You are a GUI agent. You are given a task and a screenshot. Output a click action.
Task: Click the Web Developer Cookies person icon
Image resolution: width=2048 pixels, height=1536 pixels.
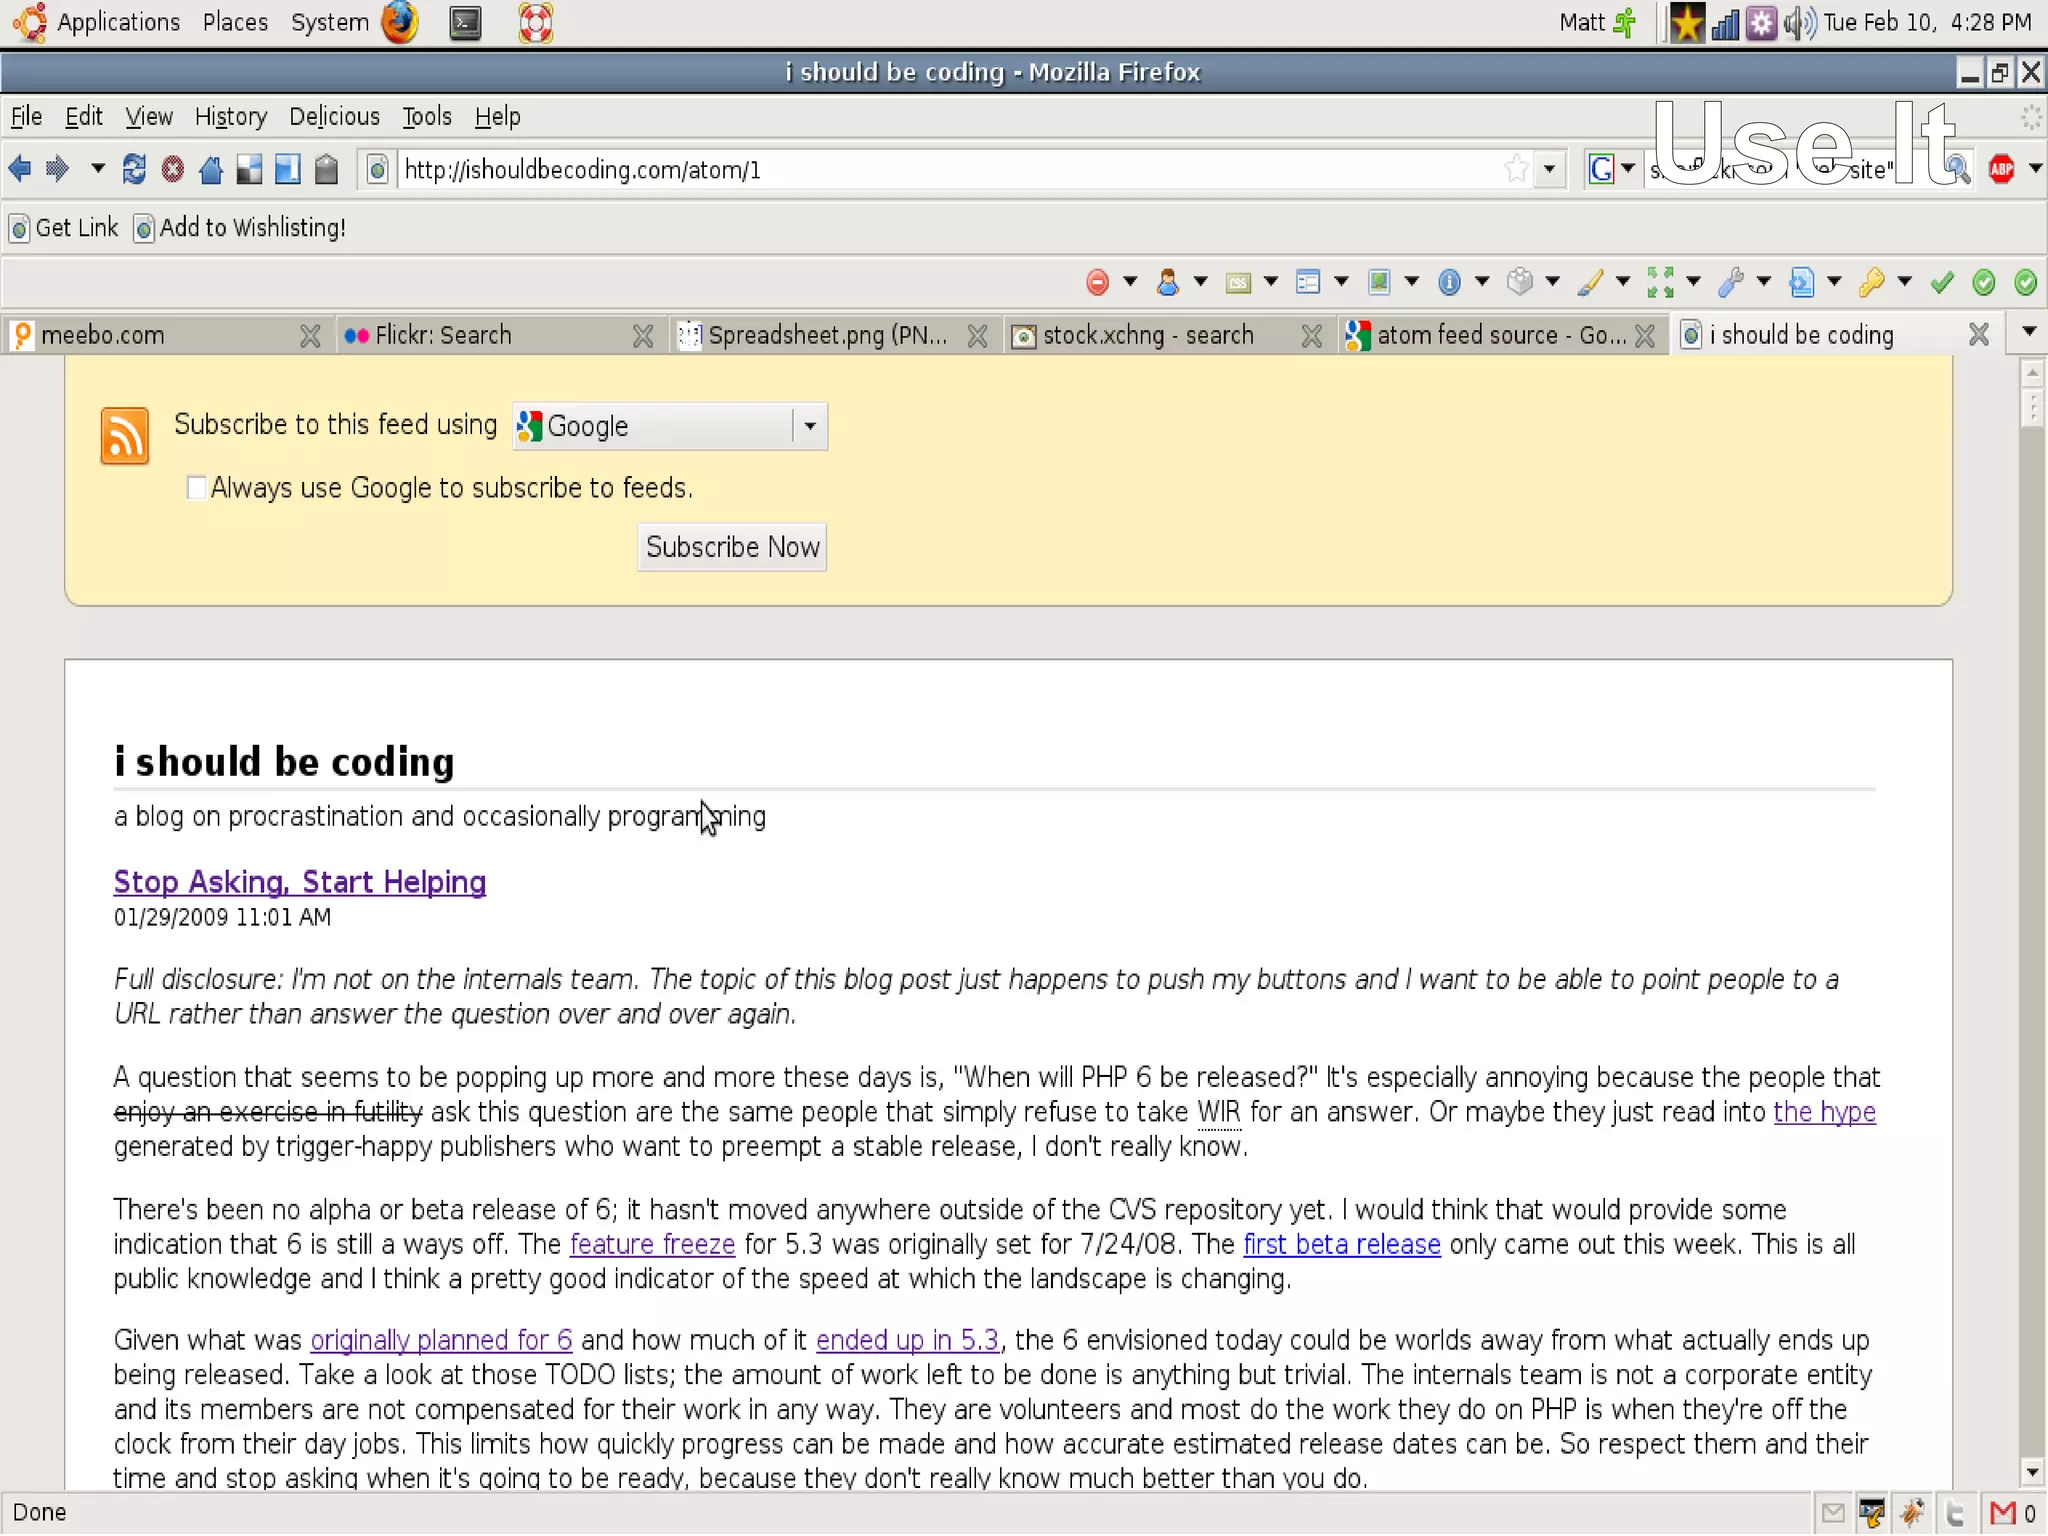pyautogui.click(x=1167, y=283)
